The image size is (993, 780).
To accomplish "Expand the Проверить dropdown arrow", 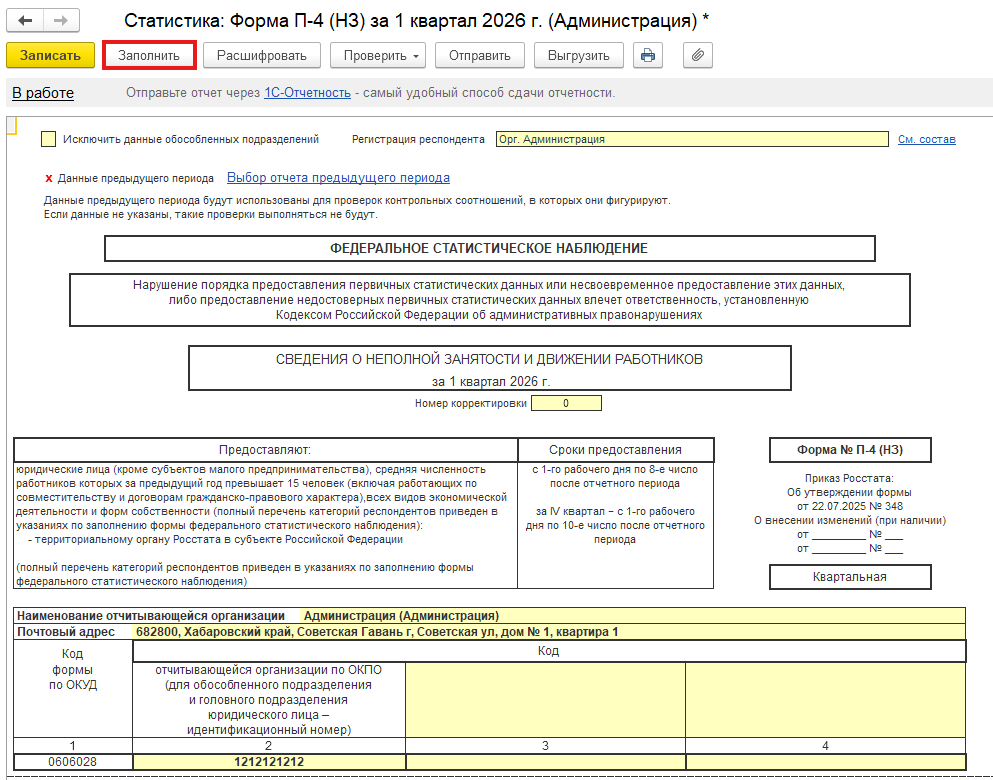I will pyautogui.click(x=415, y=56).
